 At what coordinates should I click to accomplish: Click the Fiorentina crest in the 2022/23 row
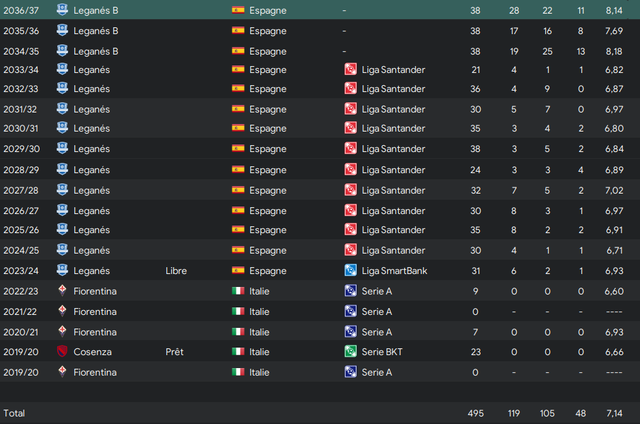click(x=62, y=291)
